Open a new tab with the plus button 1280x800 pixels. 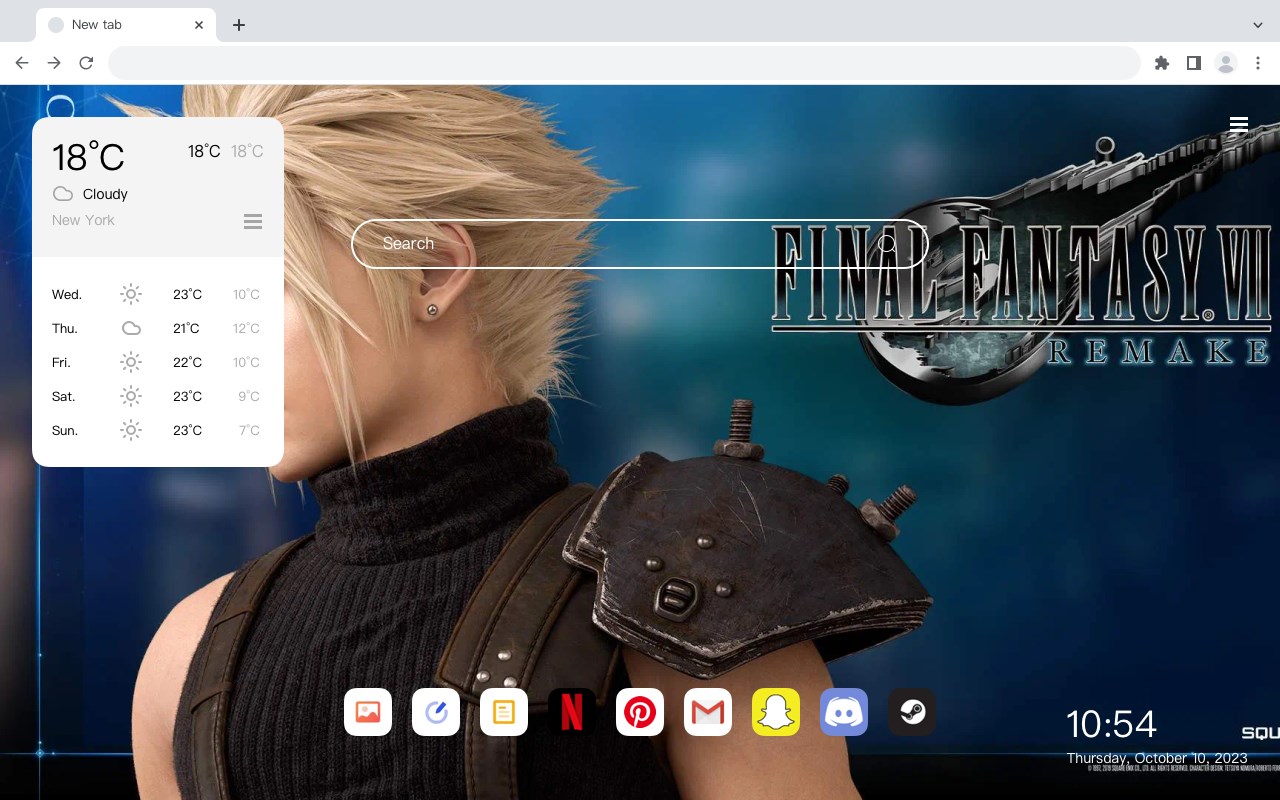[238, 25]
